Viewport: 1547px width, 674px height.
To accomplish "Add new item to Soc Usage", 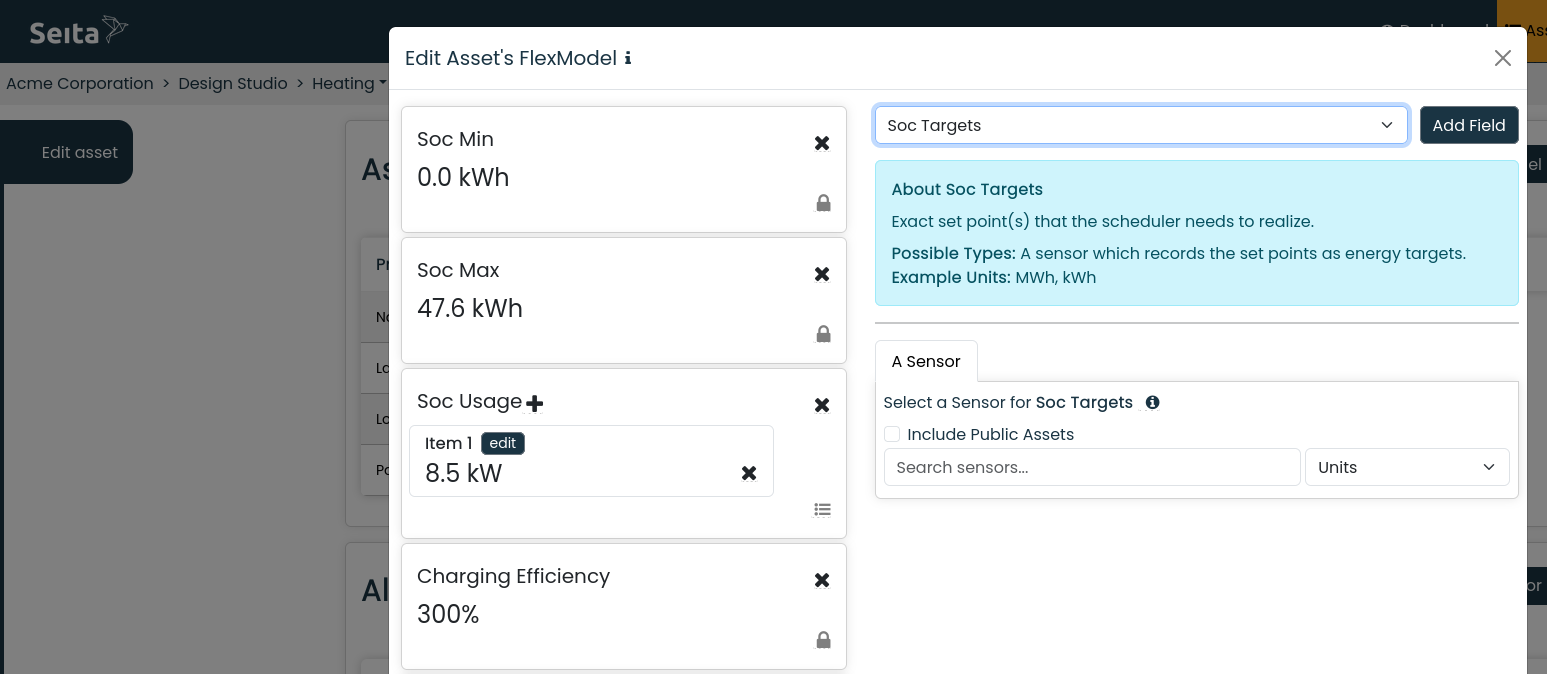I will (535, 403).
